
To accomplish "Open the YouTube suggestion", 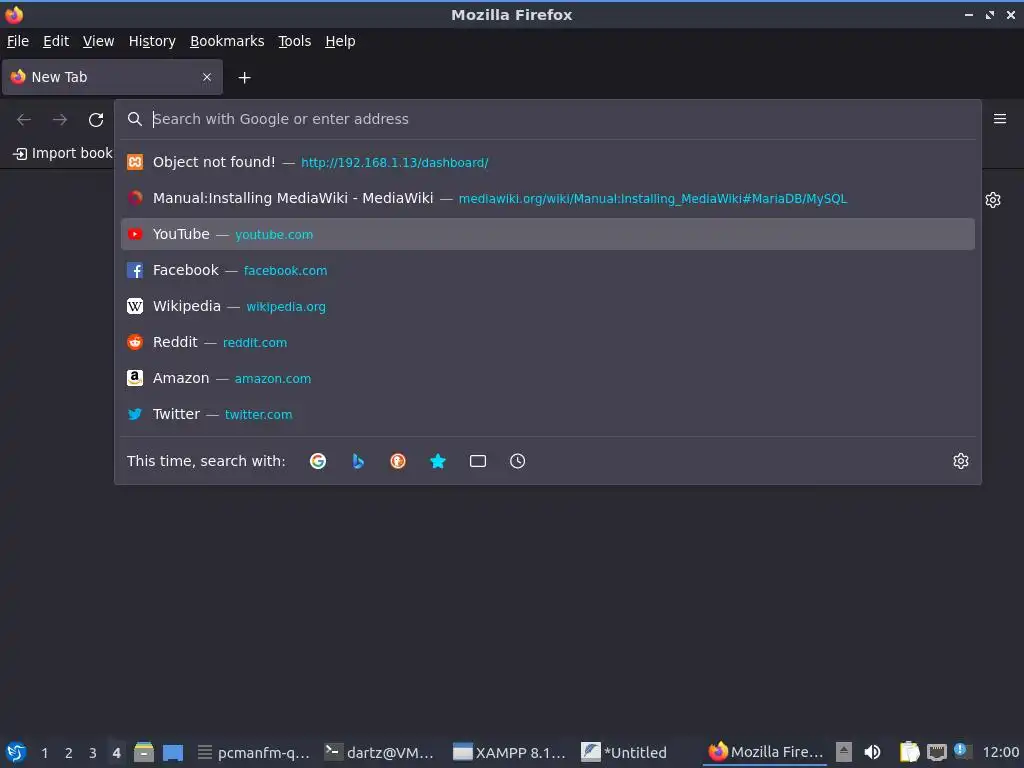I will coord(547,234).
